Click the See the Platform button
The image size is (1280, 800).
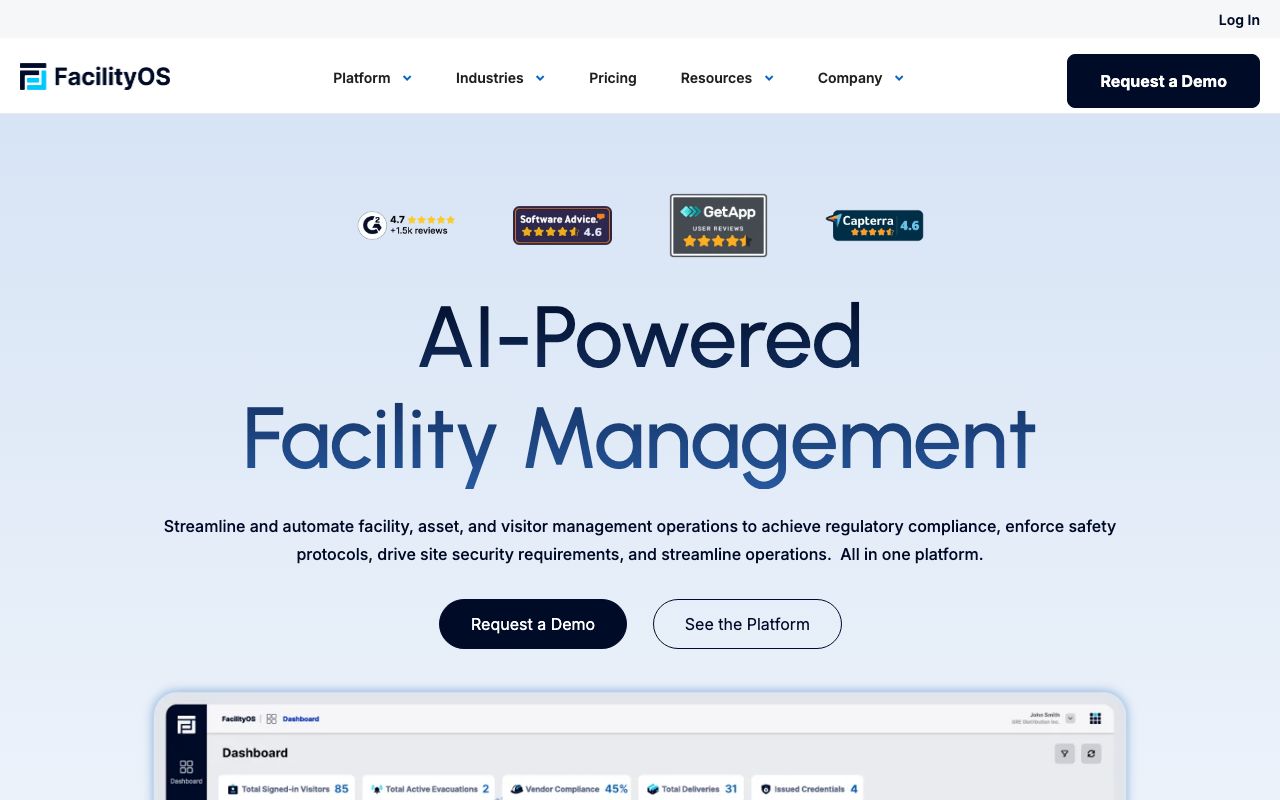click(x=747, y=624)
